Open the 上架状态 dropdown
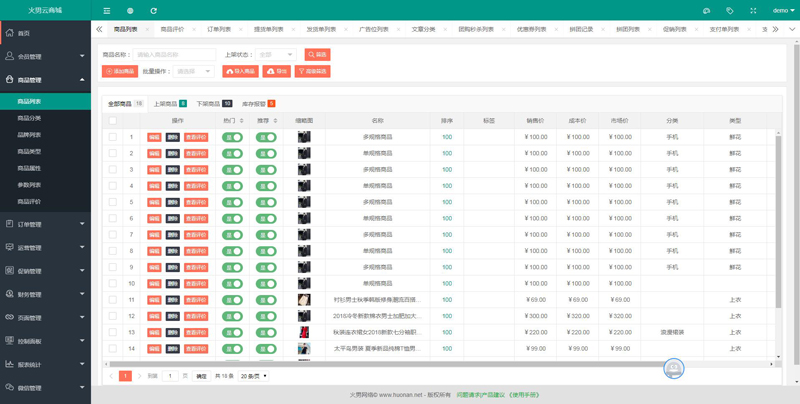The image size is (800, 404). tap(276, 54)
